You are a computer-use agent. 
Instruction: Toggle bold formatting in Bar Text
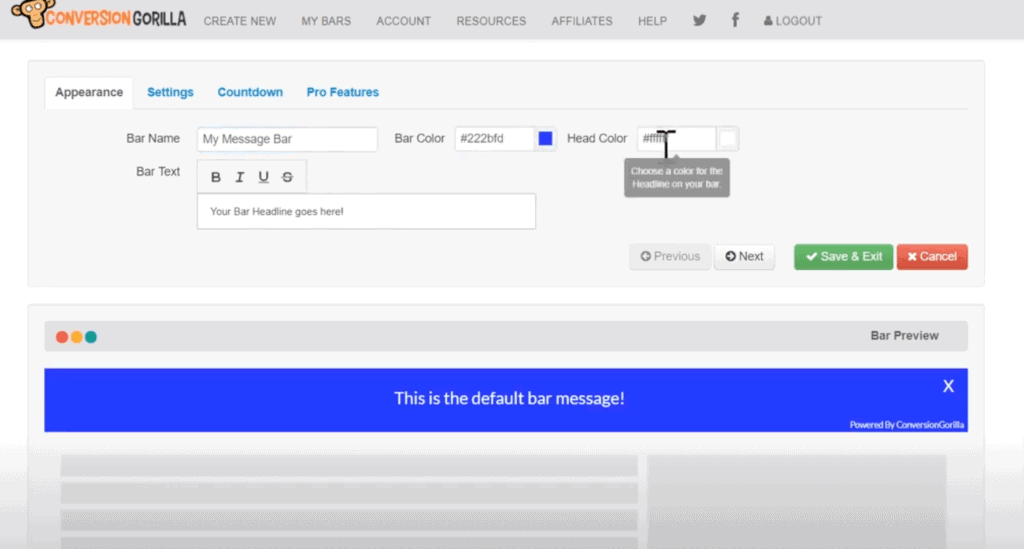click(x=216, y=177)
